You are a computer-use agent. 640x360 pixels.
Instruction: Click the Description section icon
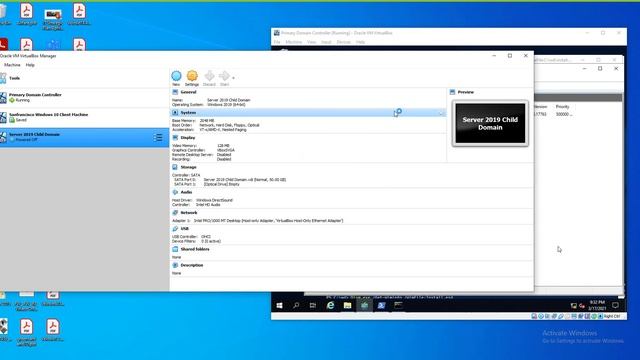tap(175, 265)
